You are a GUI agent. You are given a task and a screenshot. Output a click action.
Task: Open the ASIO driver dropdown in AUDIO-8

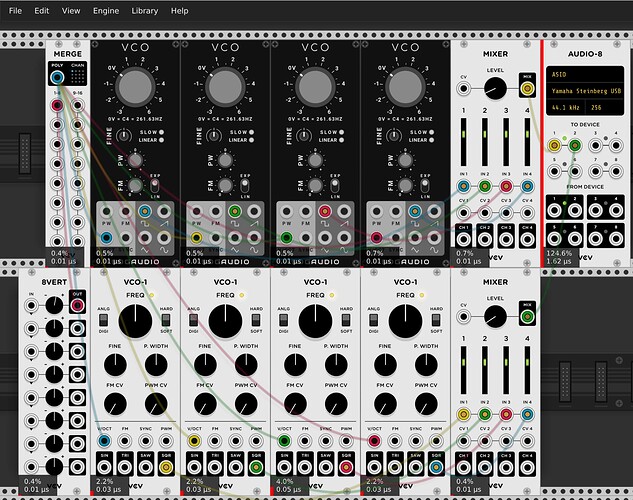(x=585, y=75)
